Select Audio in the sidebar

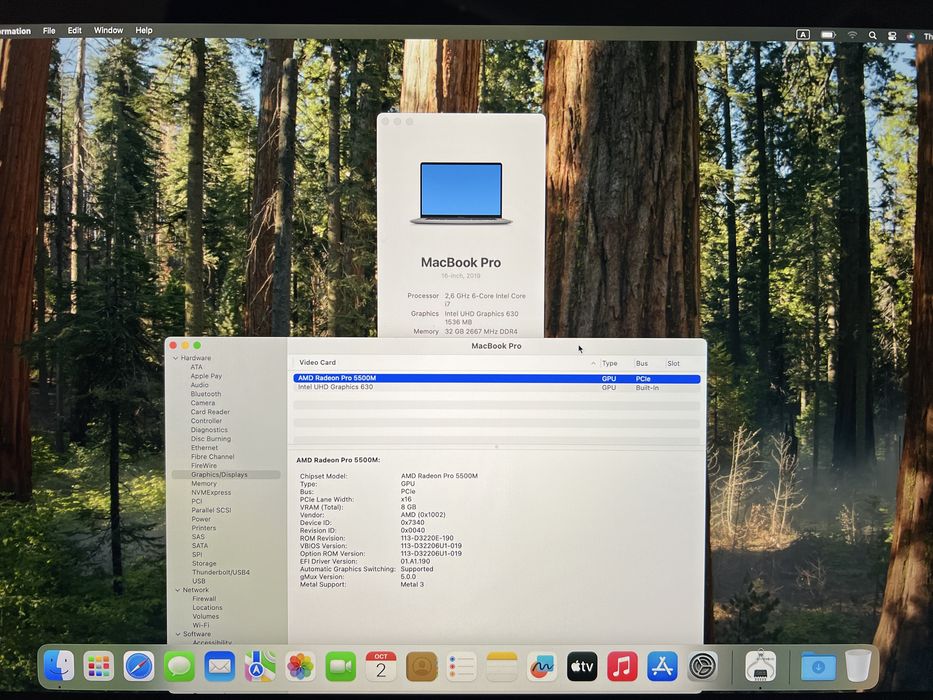[x=199, y=385]
